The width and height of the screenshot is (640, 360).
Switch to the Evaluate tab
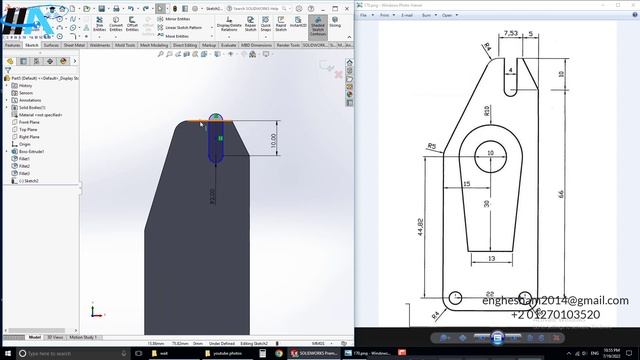pyautogui.click(x=229, y=45)
